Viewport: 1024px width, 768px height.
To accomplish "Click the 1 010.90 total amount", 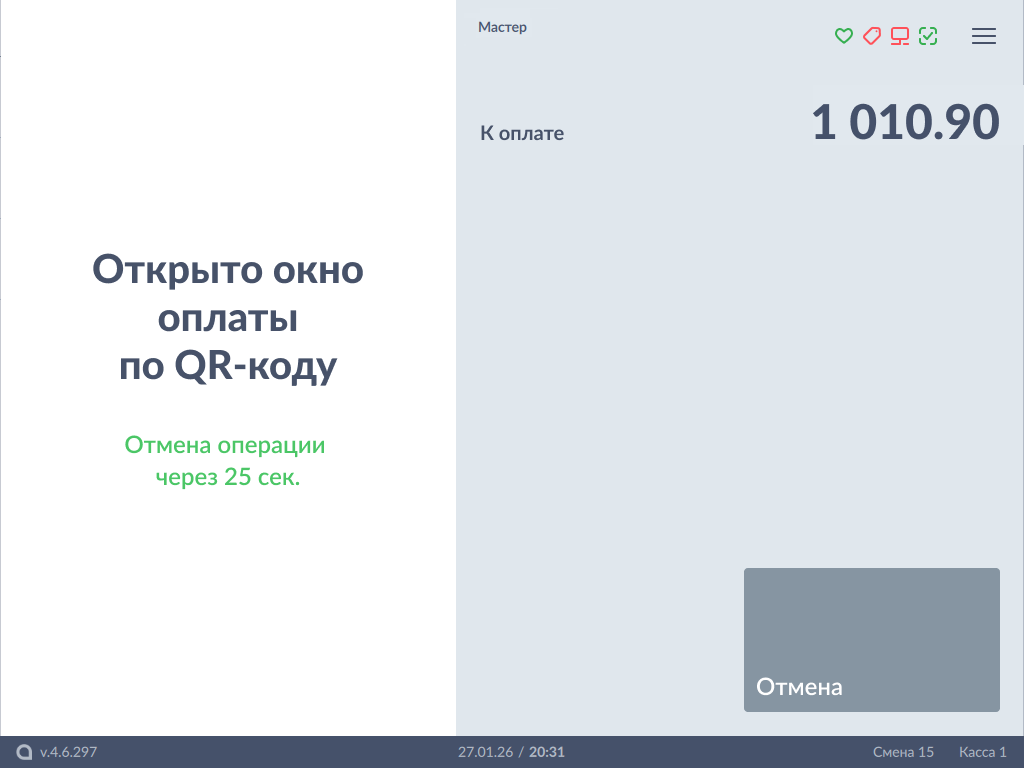I will tap(904, 123).
